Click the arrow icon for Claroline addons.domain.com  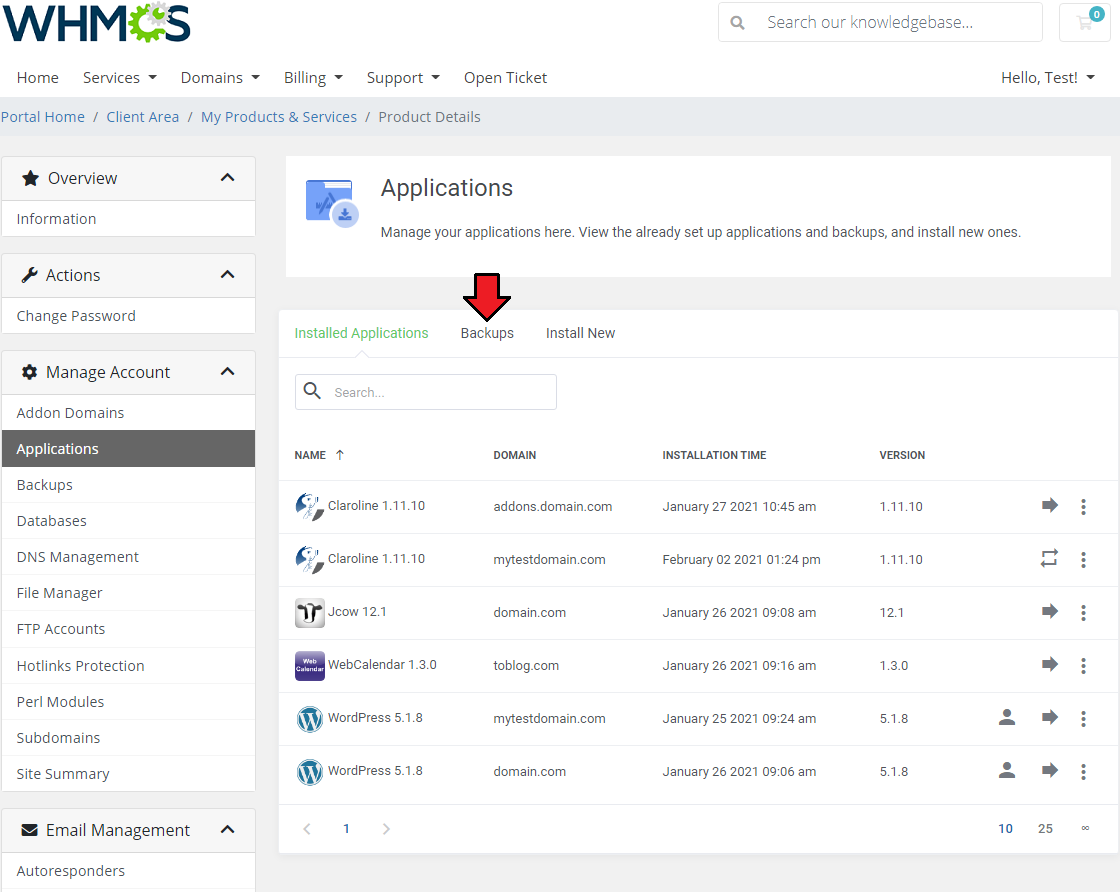click(x=1049, y=506)
